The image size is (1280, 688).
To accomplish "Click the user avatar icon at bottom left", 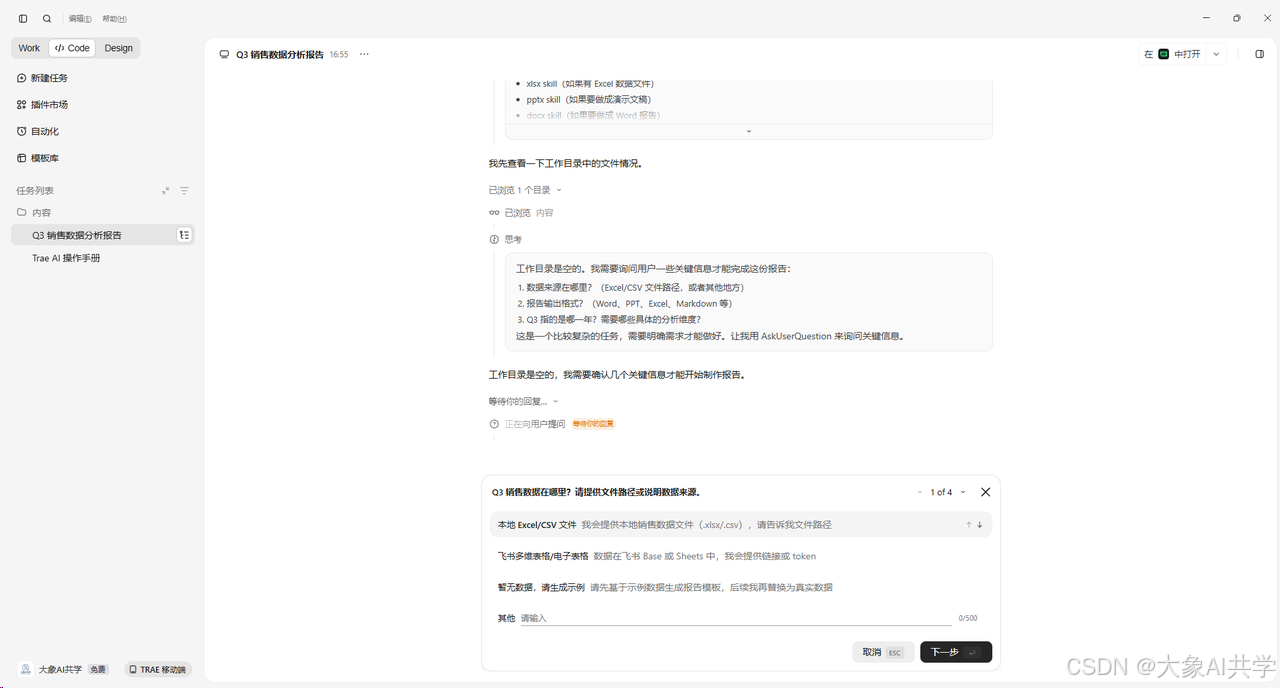I will coord(26,670).
